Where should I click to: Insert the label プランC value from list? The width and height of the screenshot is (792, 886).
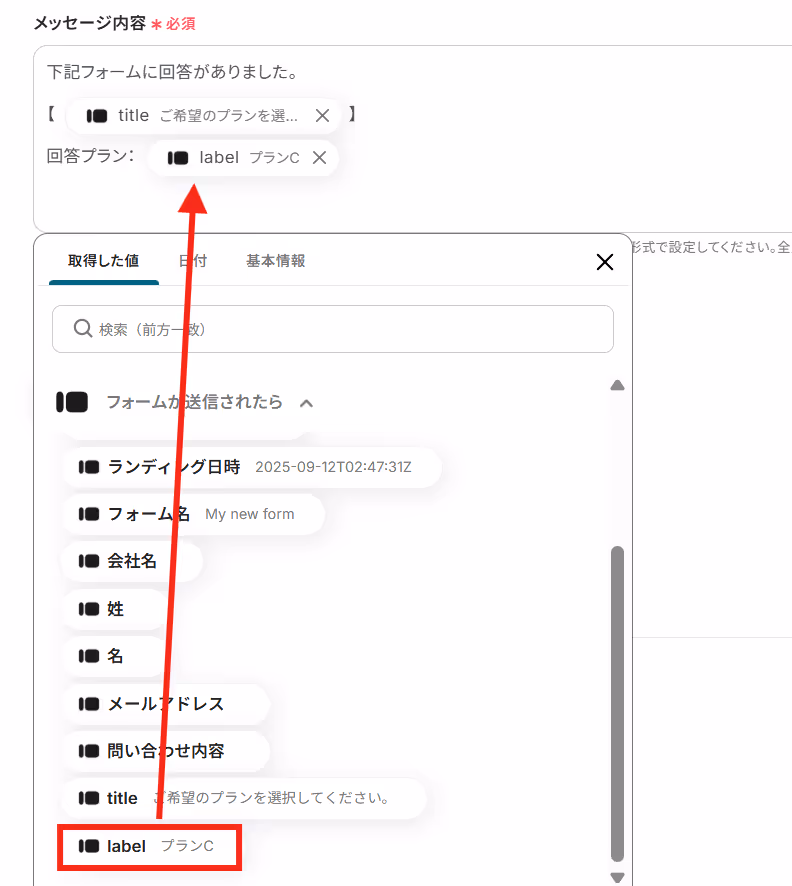150,846
